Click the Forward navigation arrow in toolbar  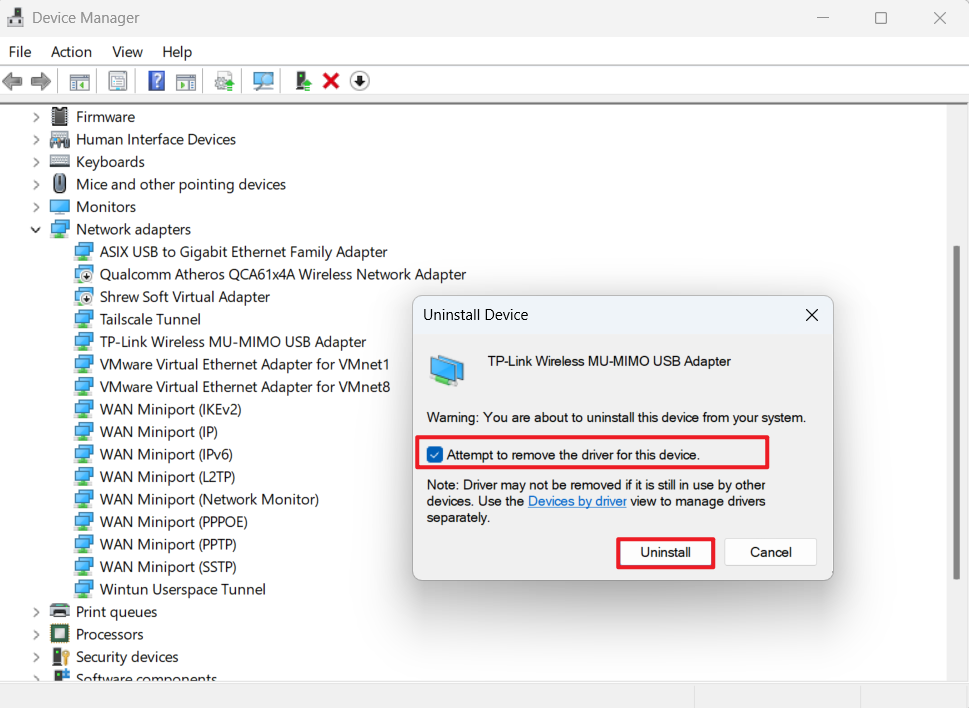40,80
